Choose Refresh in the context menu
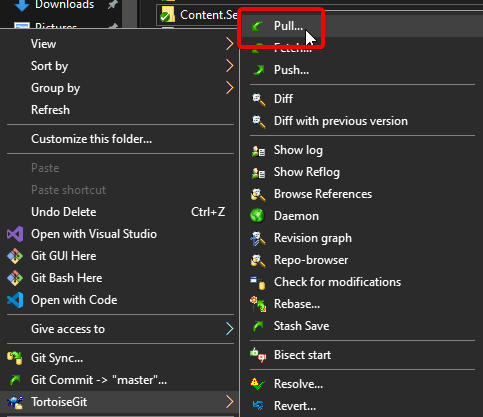The image size is (483, 417). pos(120,110)
